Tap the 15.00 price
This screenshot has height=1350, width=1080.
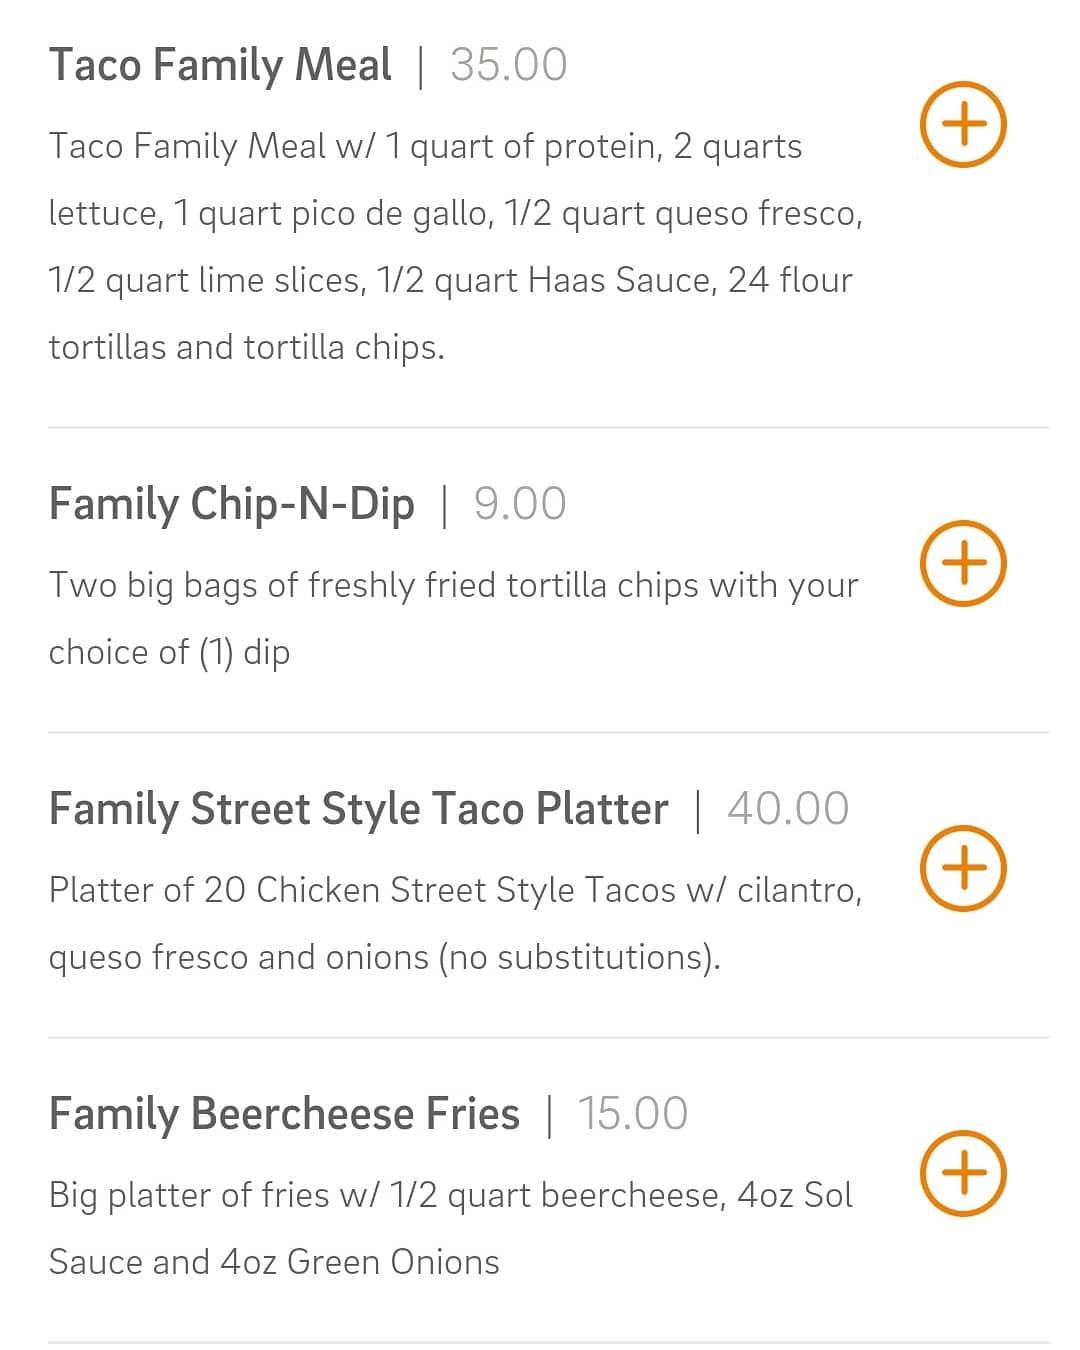pyautogui.click(x=632, y=1114)
